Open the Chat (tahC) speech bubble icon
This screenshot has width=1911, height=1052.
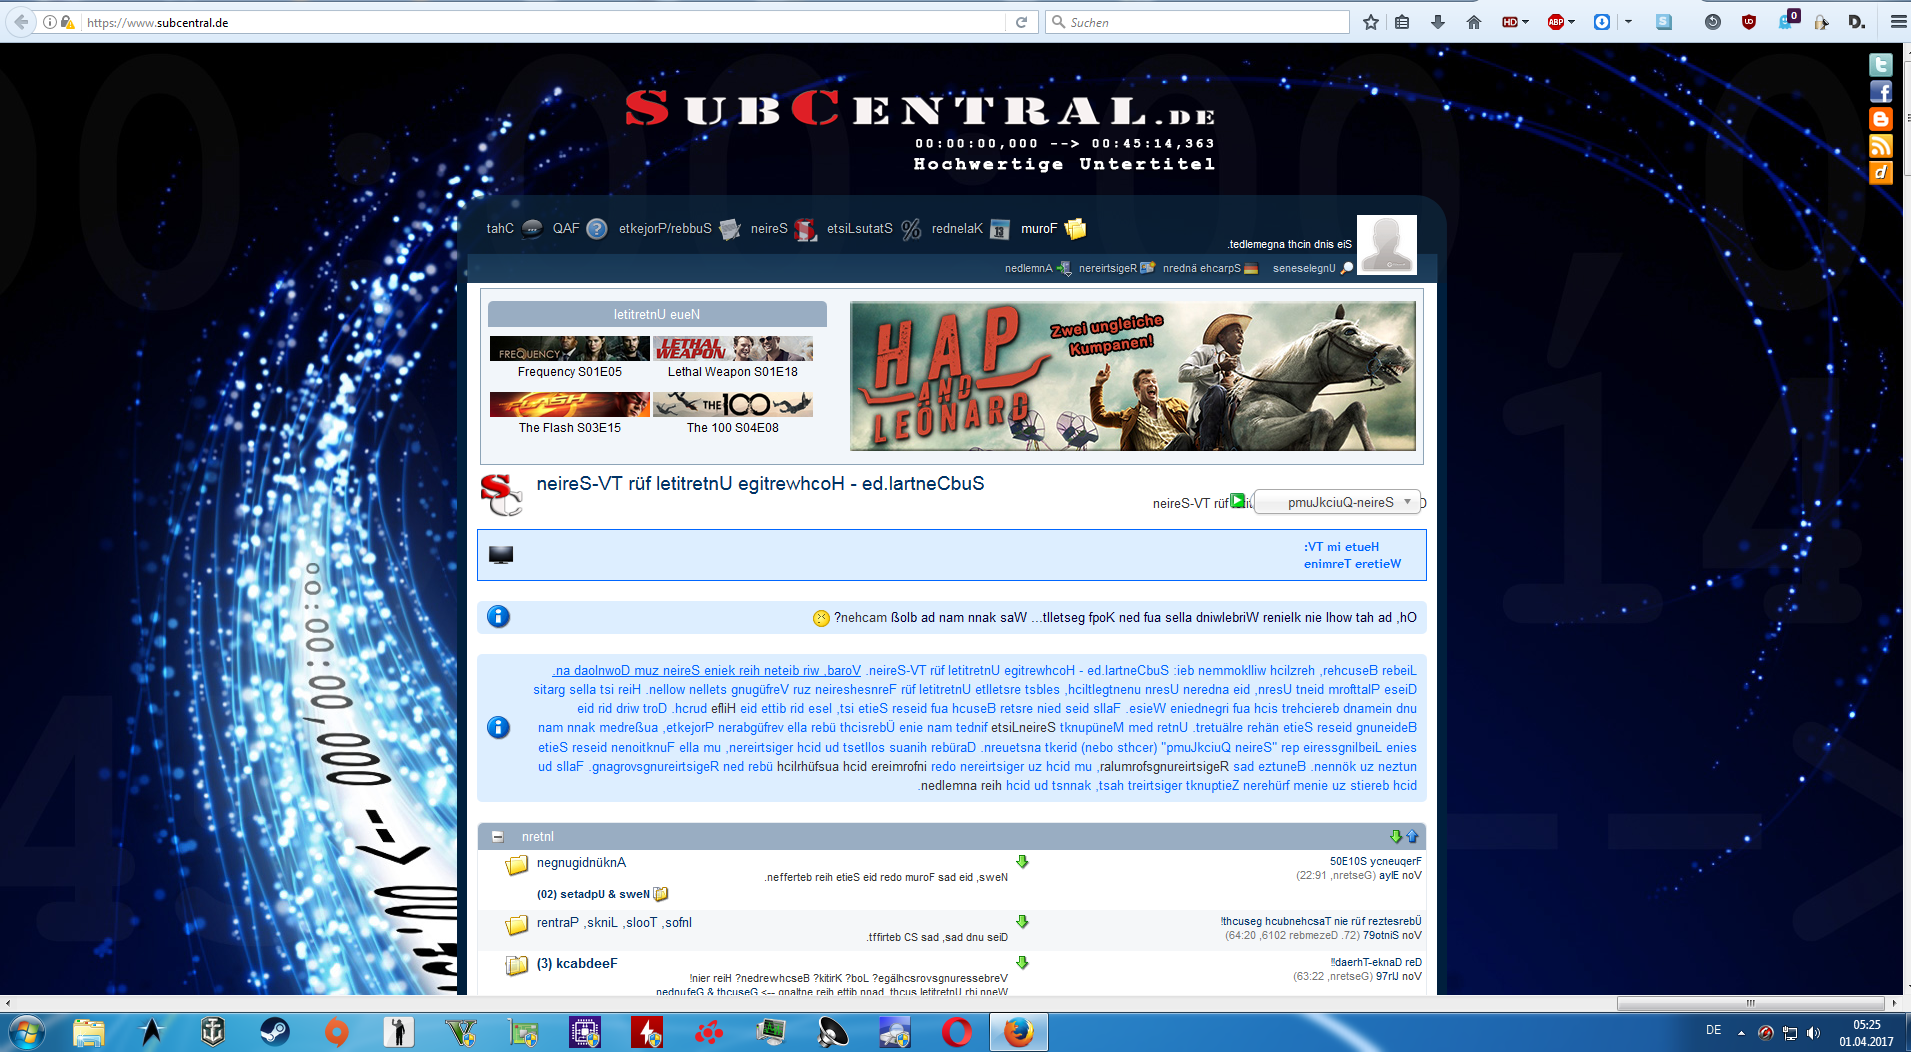pyautogui.click(x=533, y=228)
